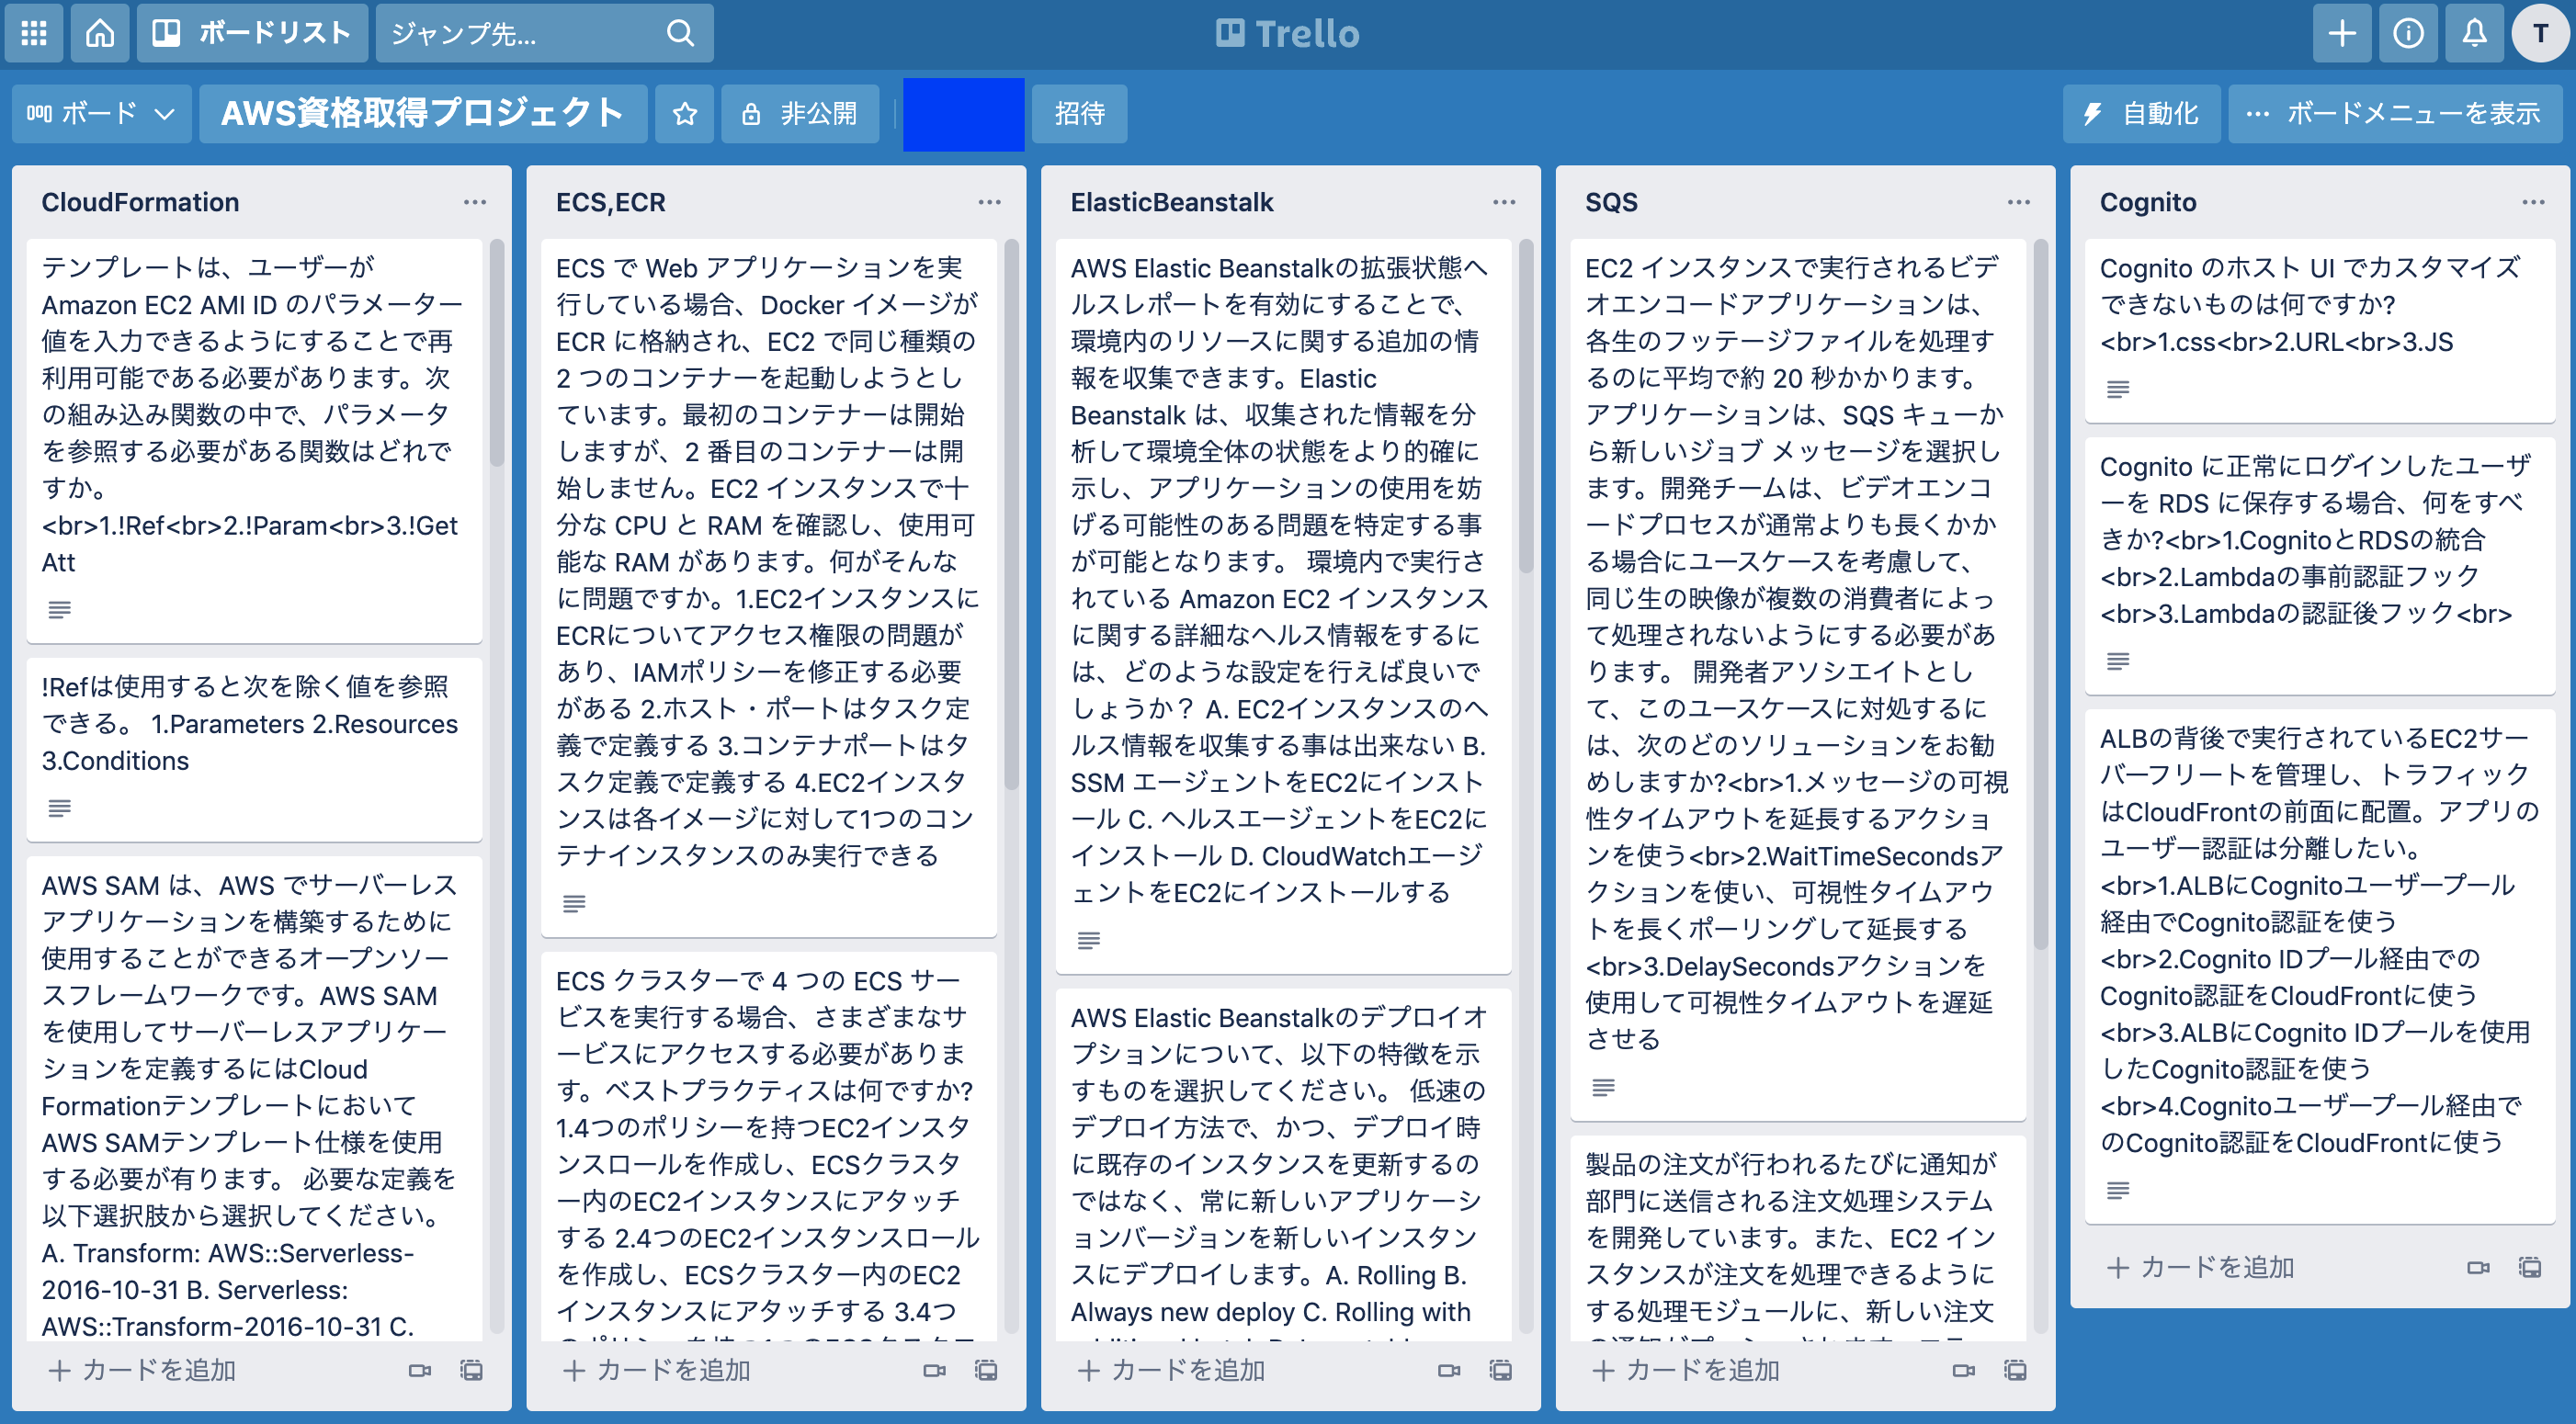
Task: Click the ECS,ECR list title
Action: [611, 202]
